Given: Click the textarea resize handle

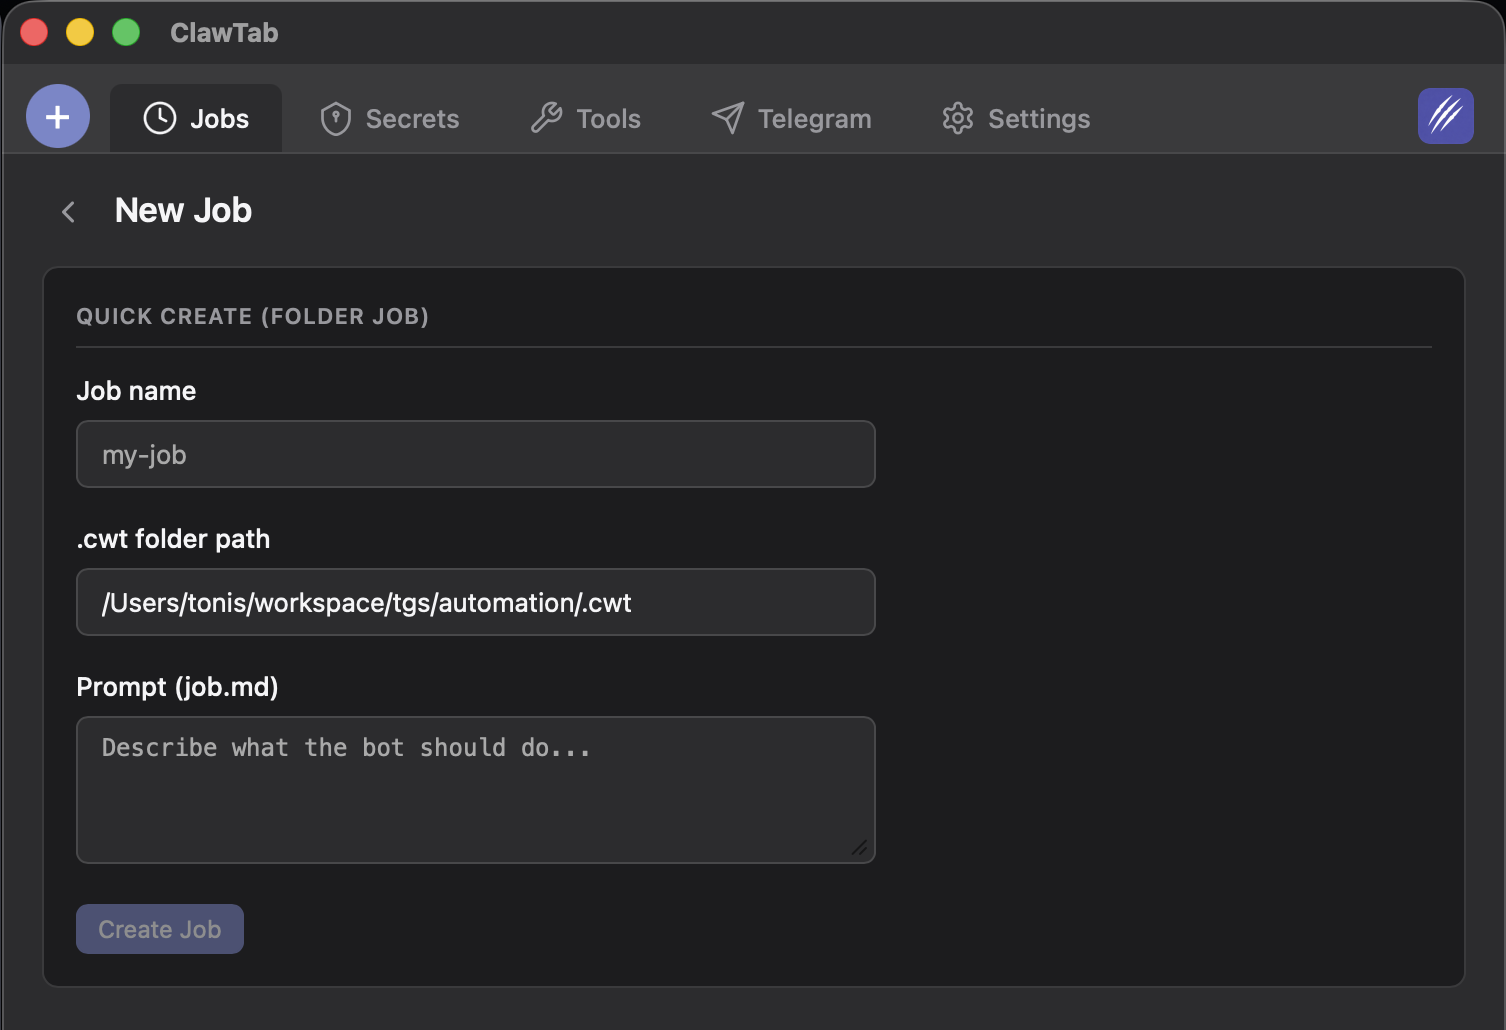Looking at the screenshot, I should point(861,849).
